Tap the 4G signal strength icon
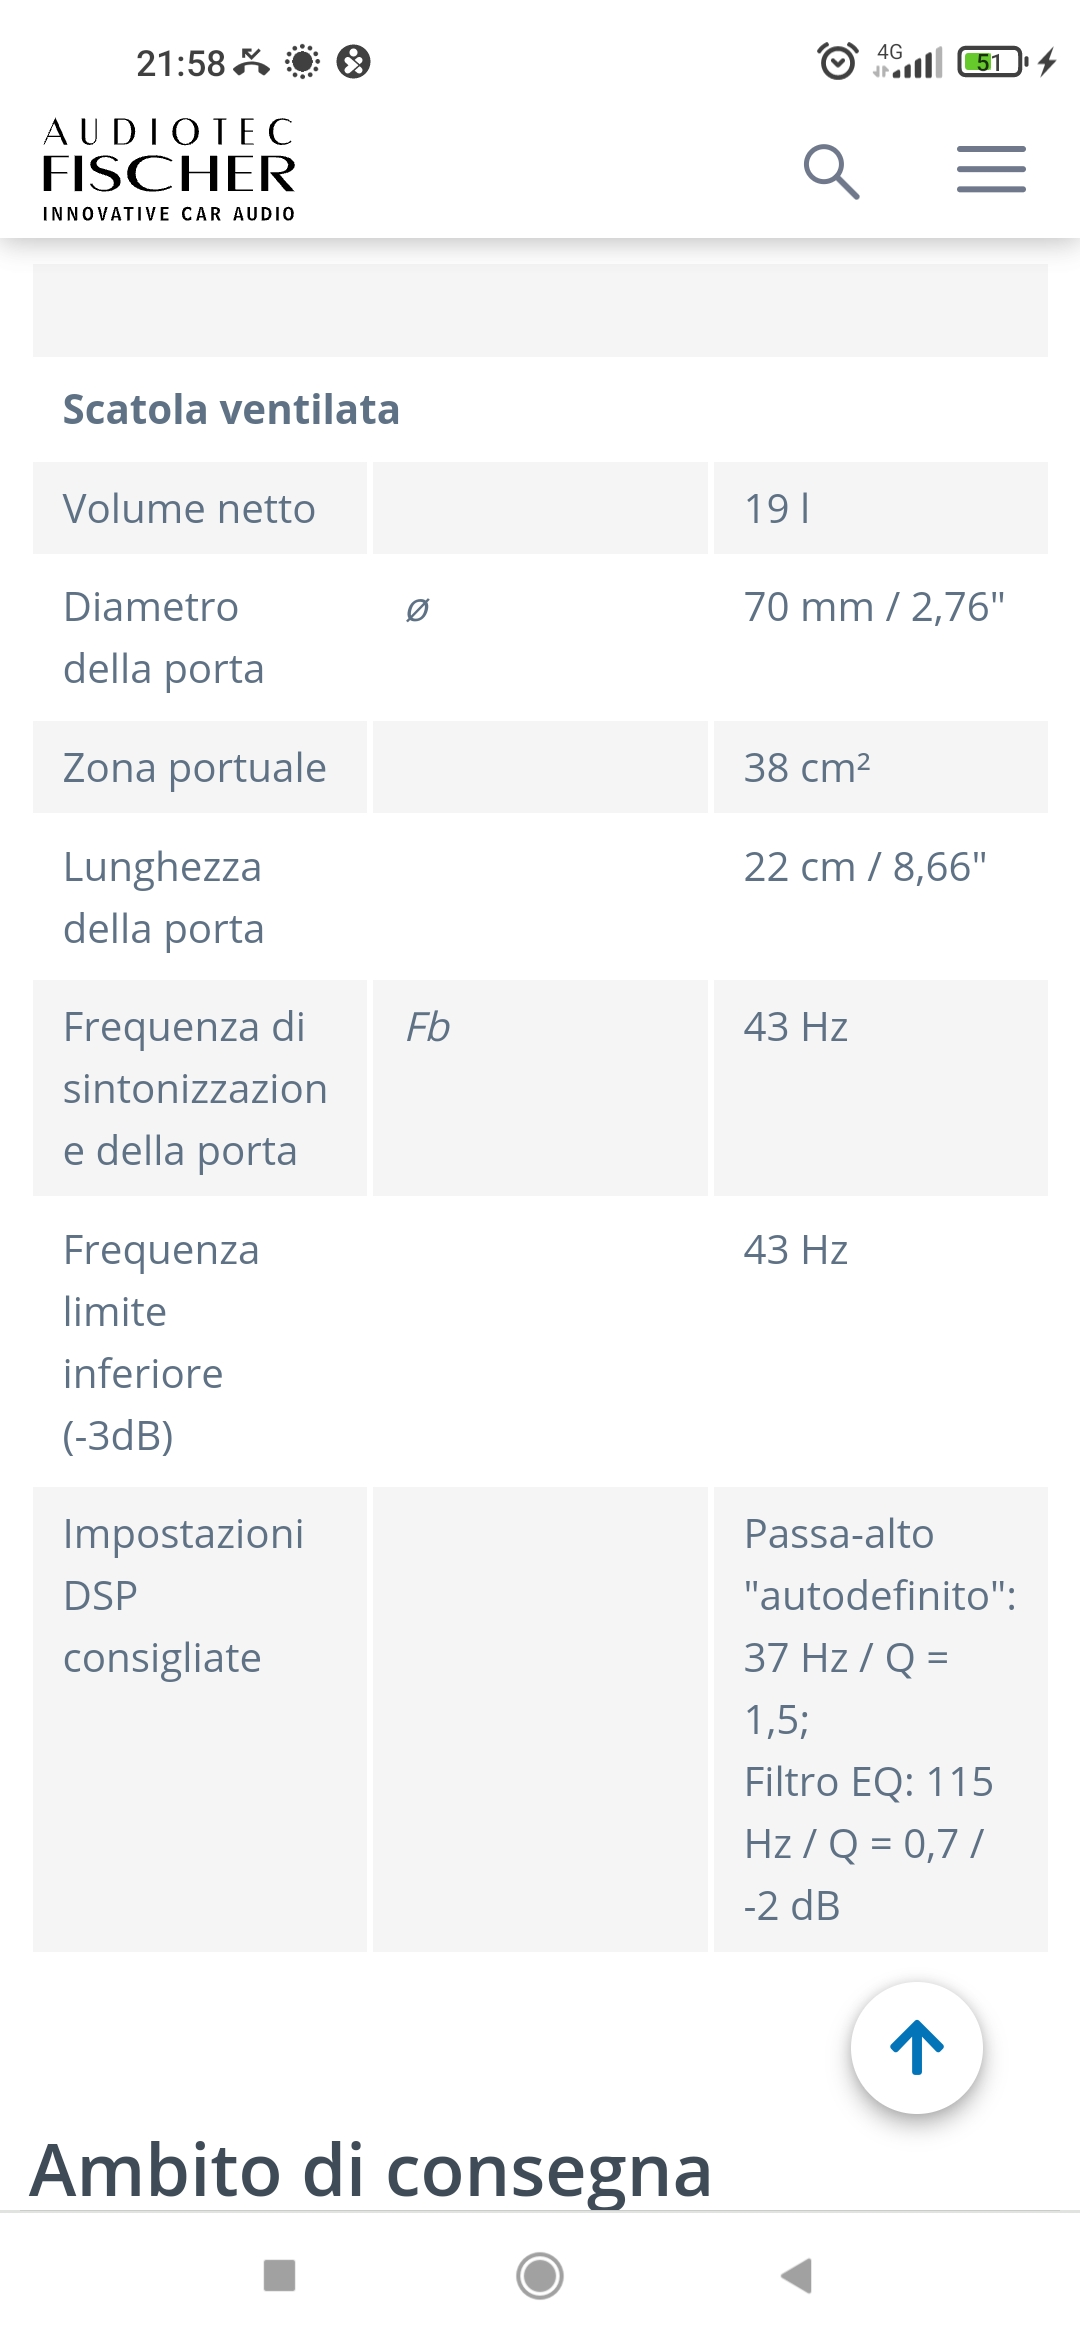The width and height of the screenshot is (1080, 2340). point(908,61)
